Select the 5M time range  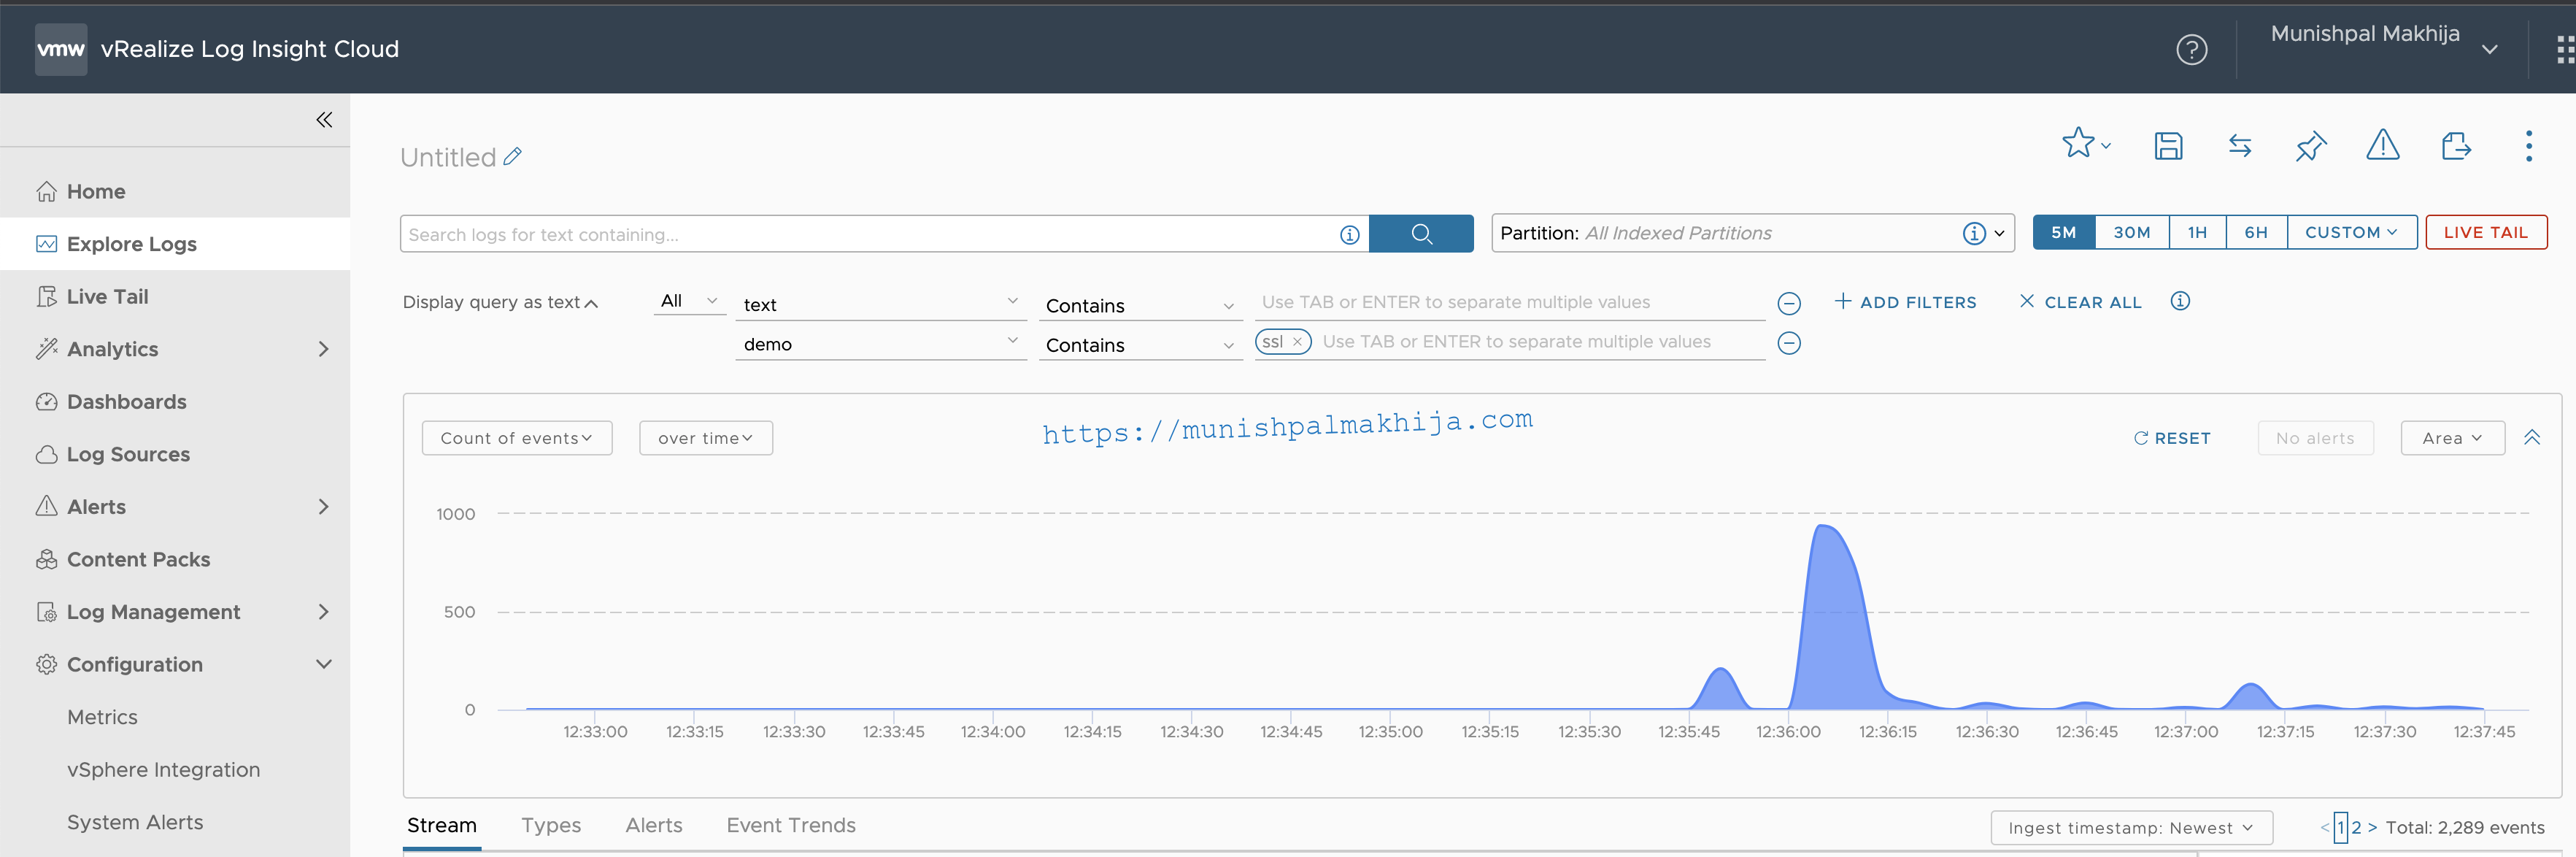click(x=2063, y=232)
